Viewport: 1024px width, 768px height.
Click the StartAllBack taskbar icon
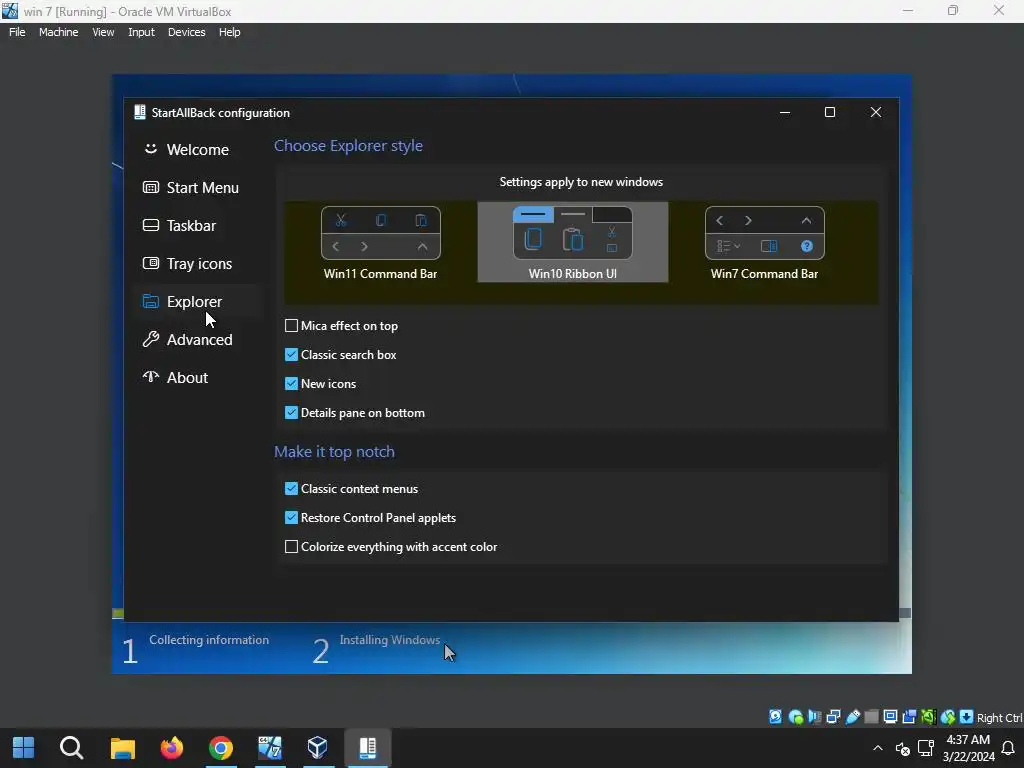(368, 748)
